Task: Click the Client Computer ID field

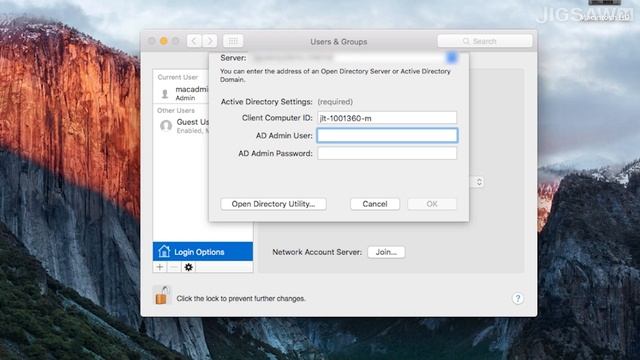Action: point(387,118)
